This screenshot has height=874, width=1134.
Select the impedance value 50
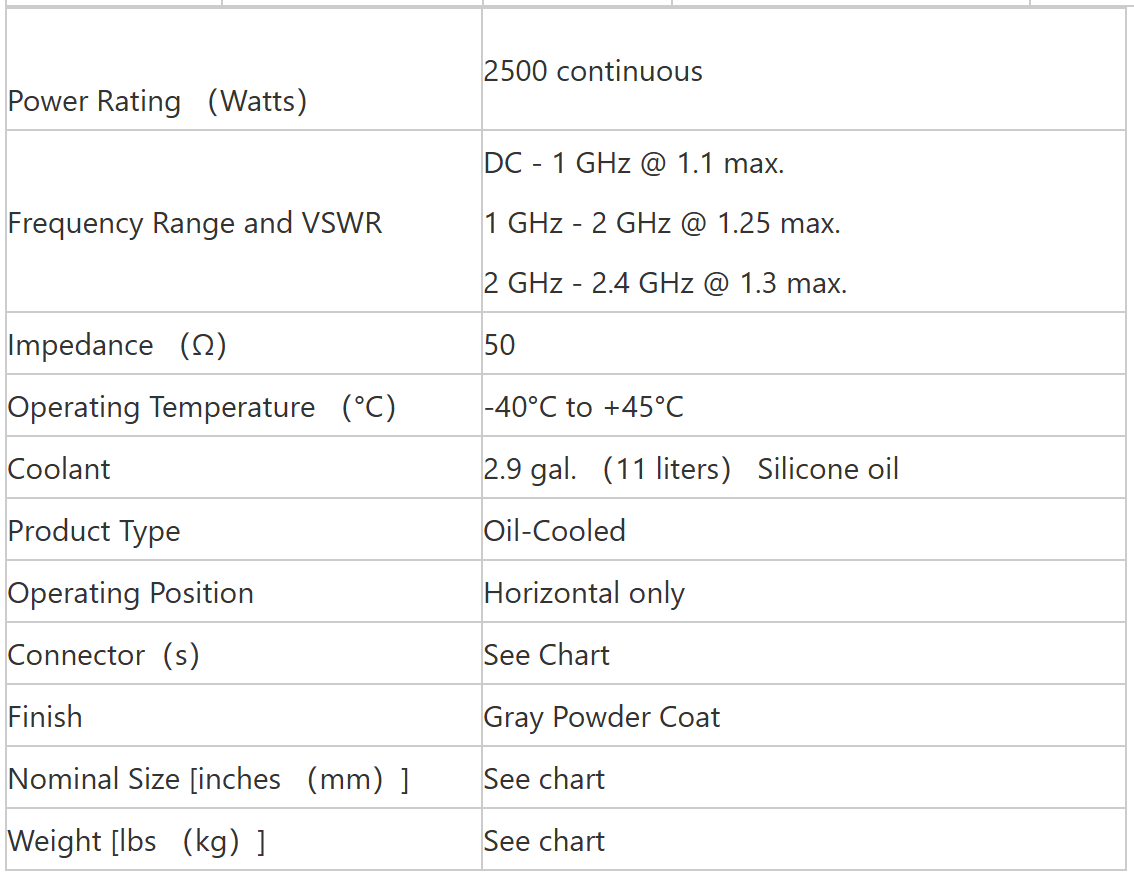tap(499, 344)
